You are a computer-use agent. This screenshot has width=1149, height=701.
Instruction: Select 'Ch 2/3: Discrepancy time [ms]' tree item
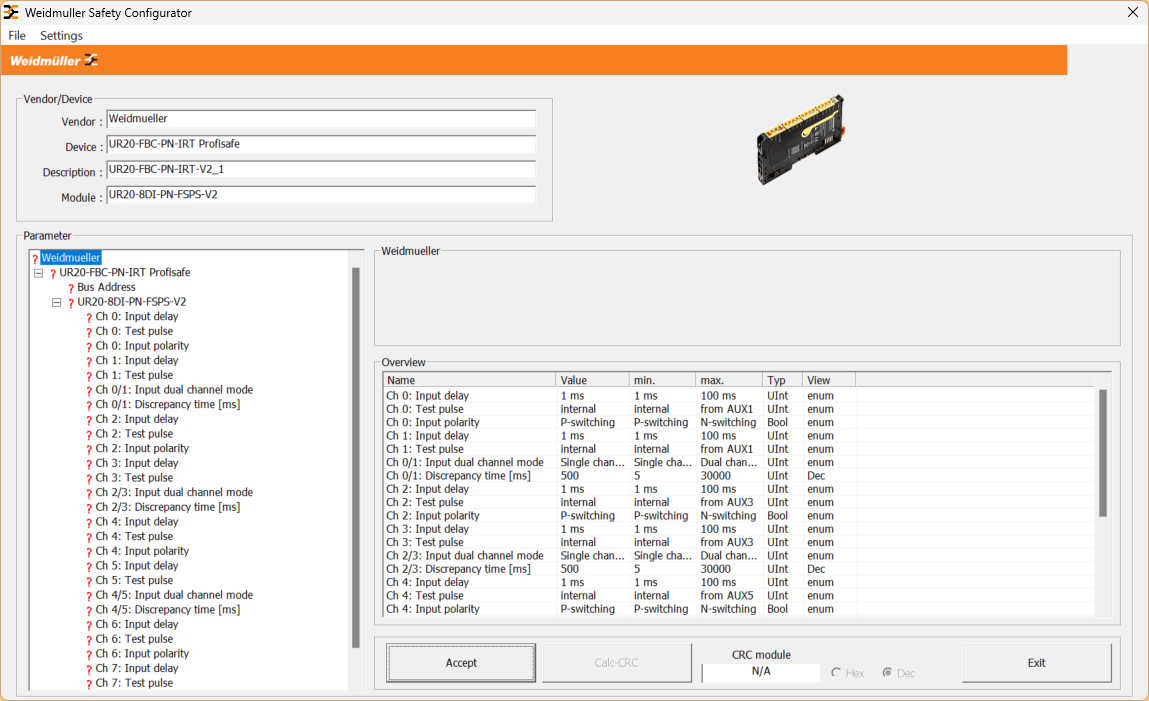coord(168,507)
